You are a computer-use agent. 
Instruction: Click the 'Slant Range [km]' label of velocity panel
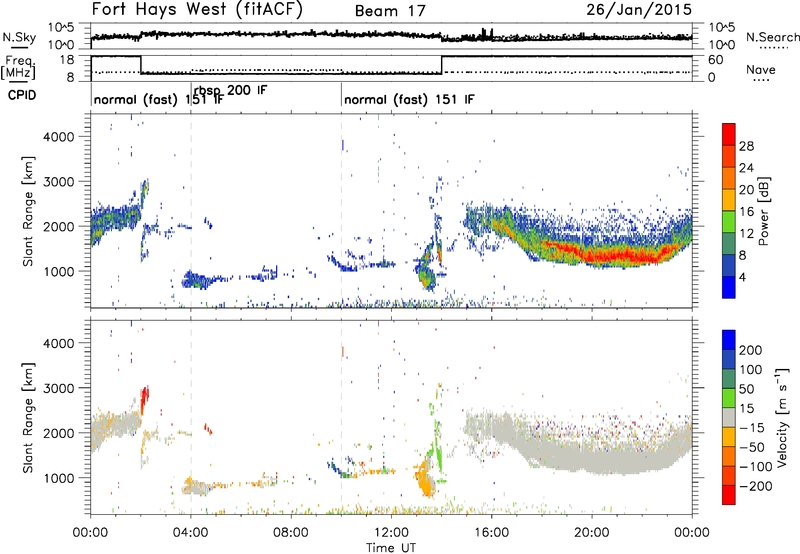pyautogui.click(x=28, y=418)
